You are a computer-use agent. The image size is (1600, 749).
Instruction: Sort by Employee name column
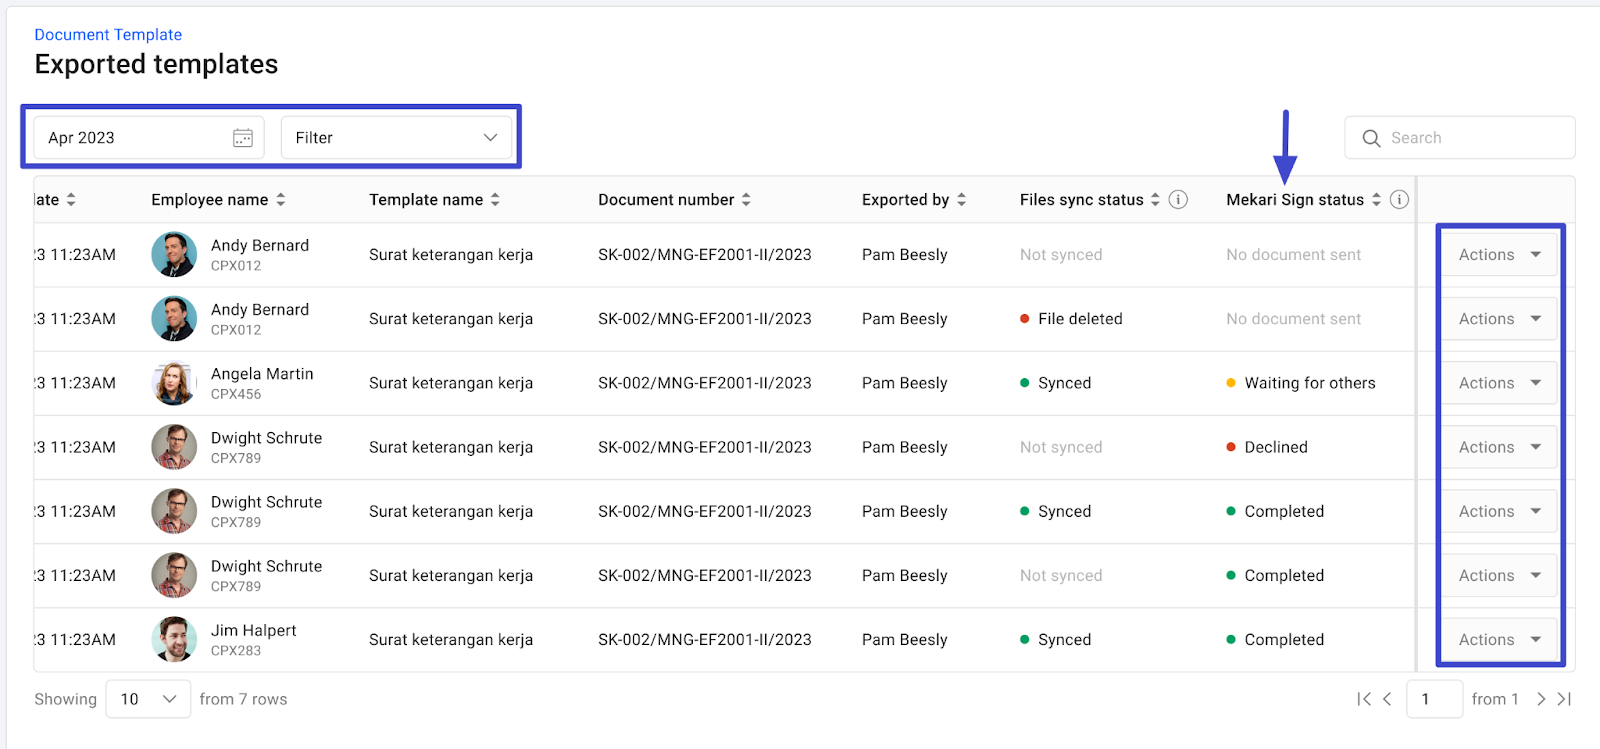pyautogui.click(x=281, y=200)
